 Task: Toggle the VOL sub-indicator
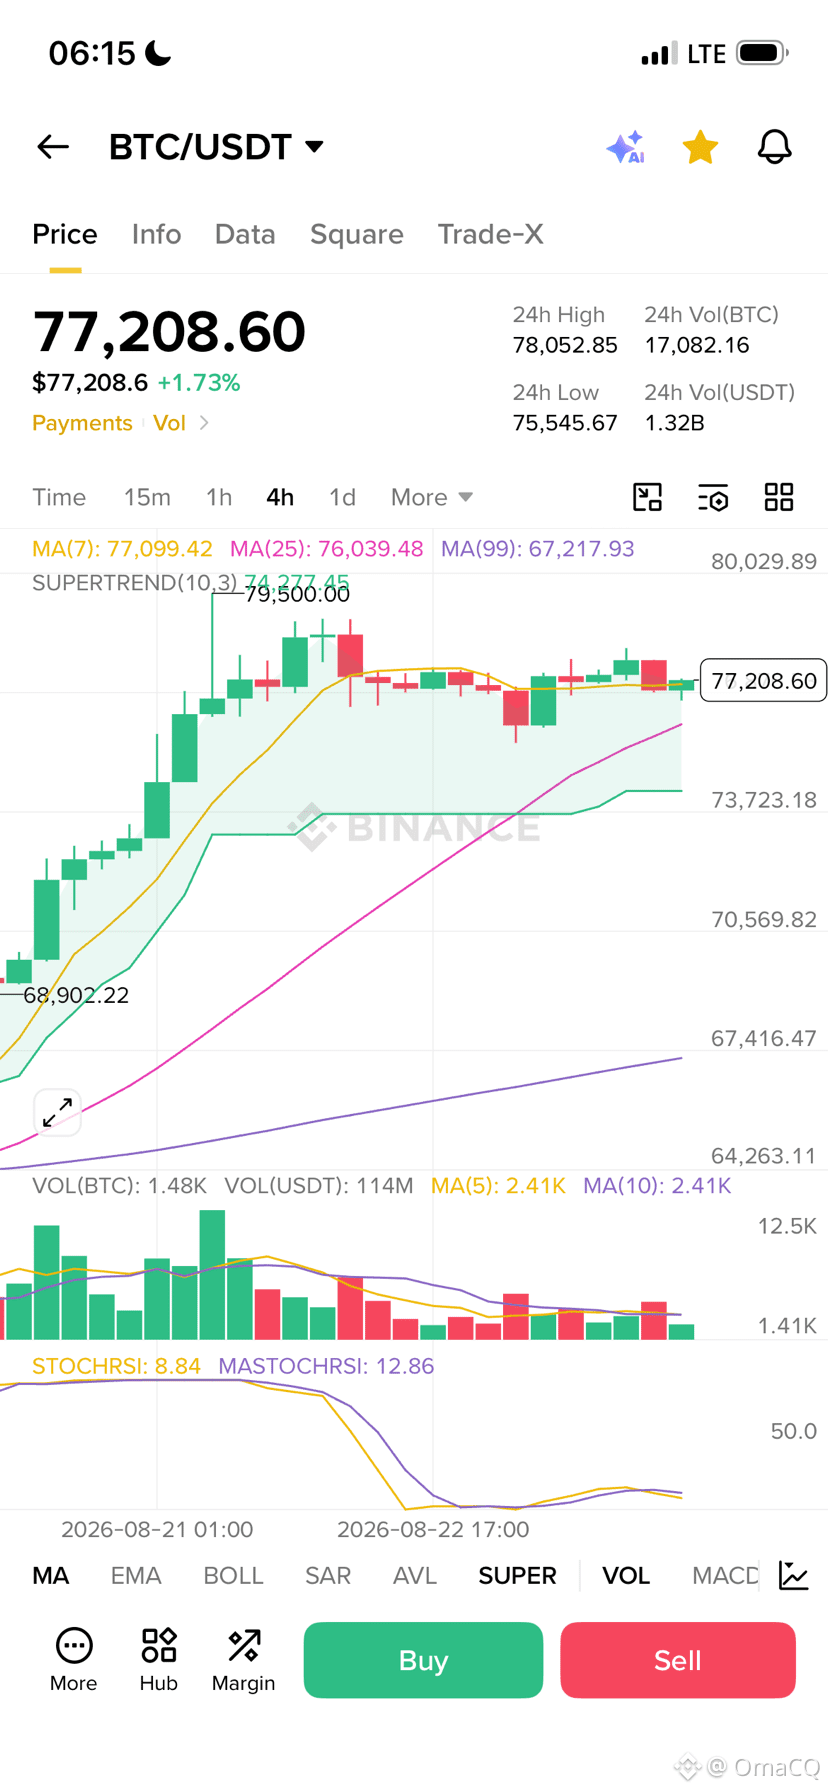tap(626, 1576)
